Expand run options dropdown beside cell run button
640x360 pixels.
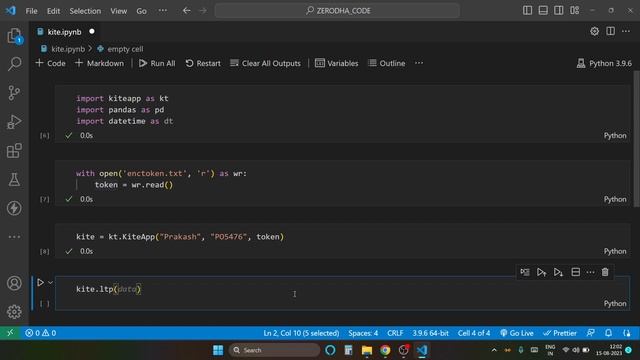coord(50,282)
